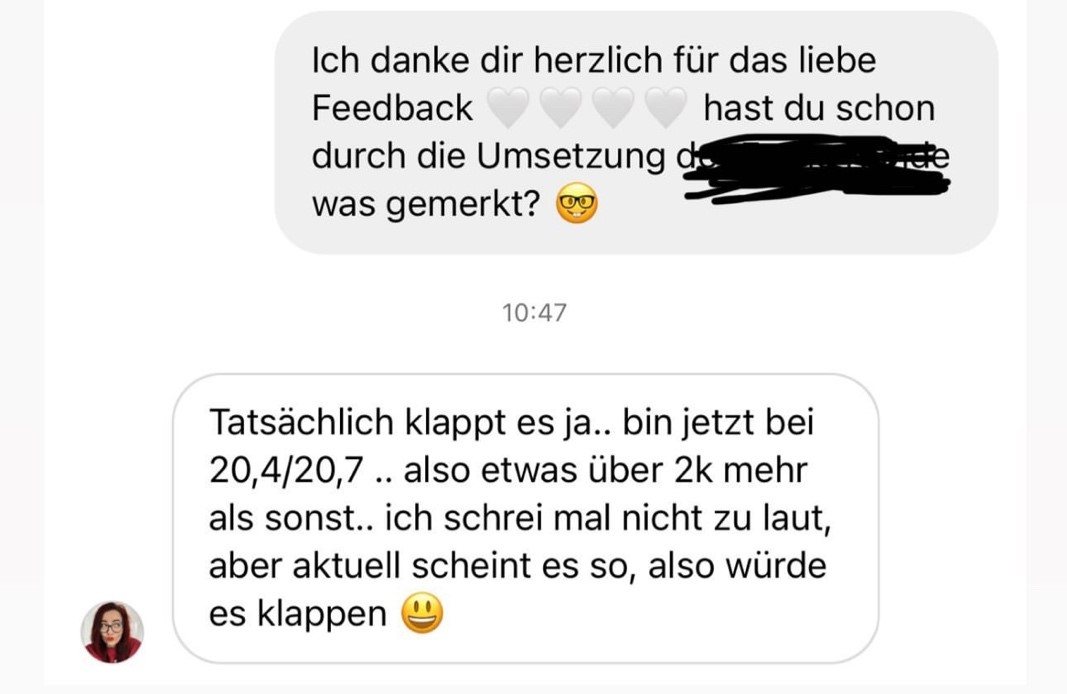1067x694 pixels.
Task: Click the nerd face emoji
Action: (x=576, y=203)
